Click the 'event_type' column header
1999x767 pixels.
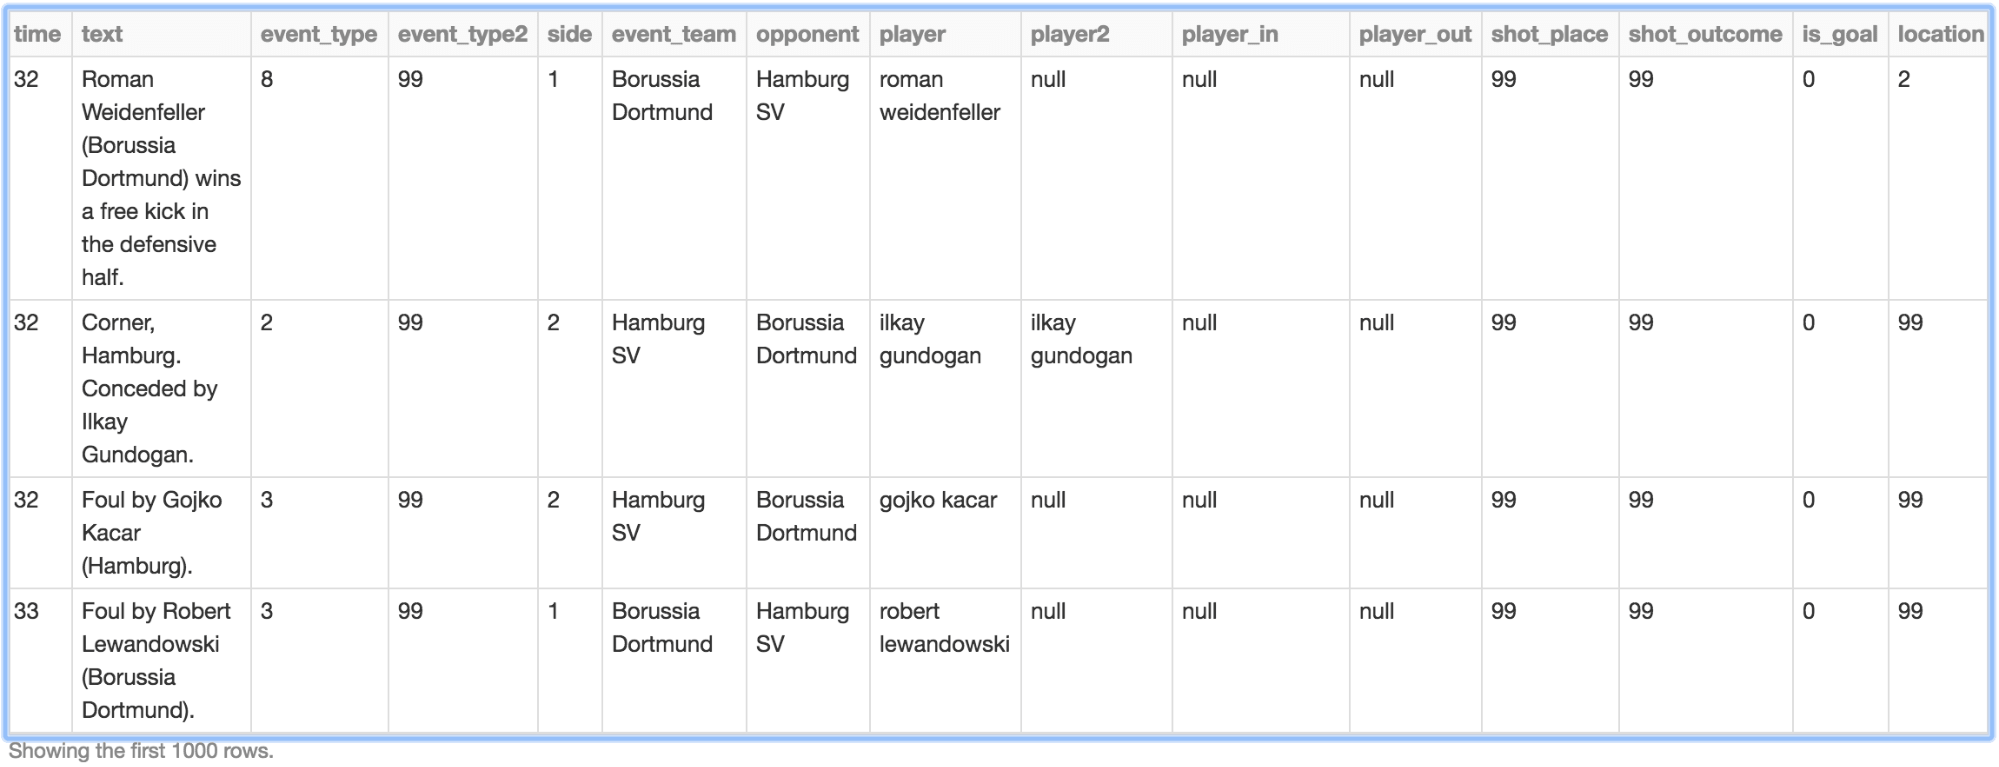[318, 34]
